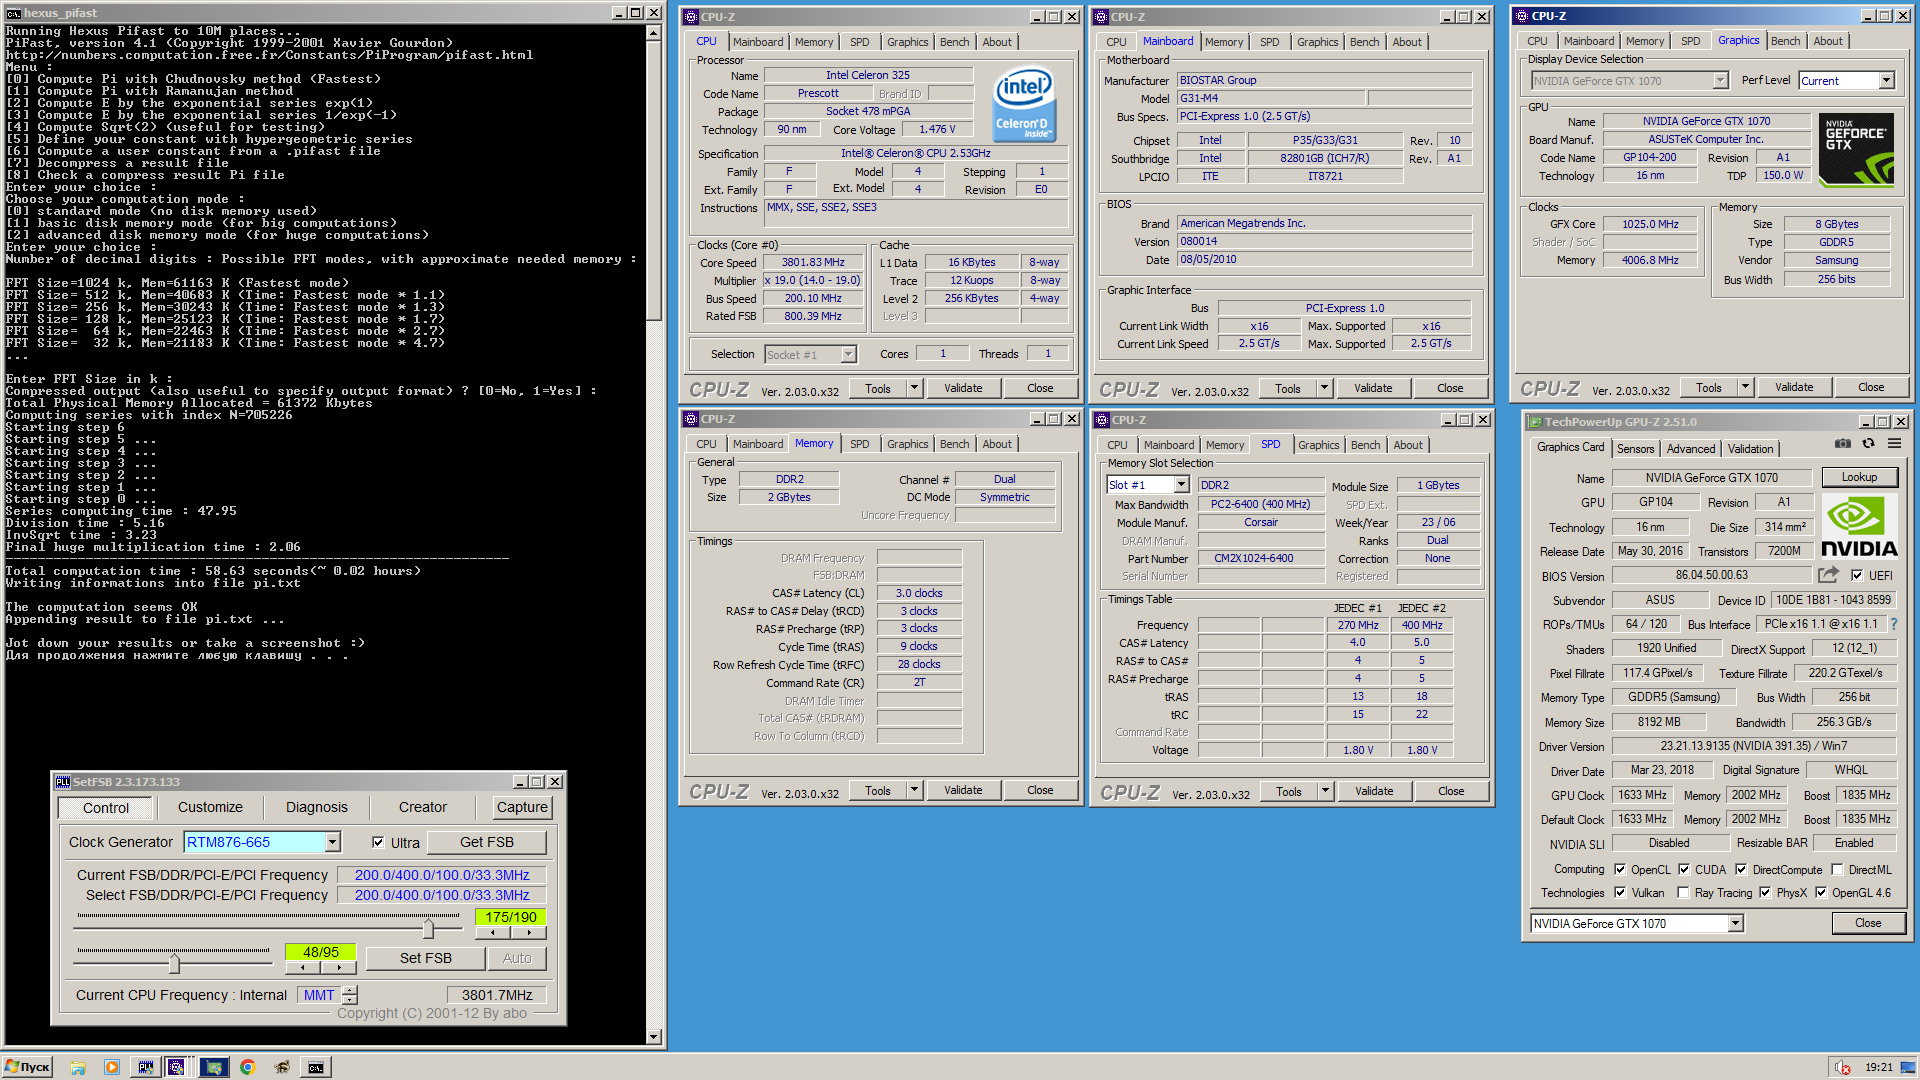This screenshot has height=1080, width=1920.
Task: Decrease the 175/190 value with left arrow
Action: pyautogui.click(x=493, y=932)
